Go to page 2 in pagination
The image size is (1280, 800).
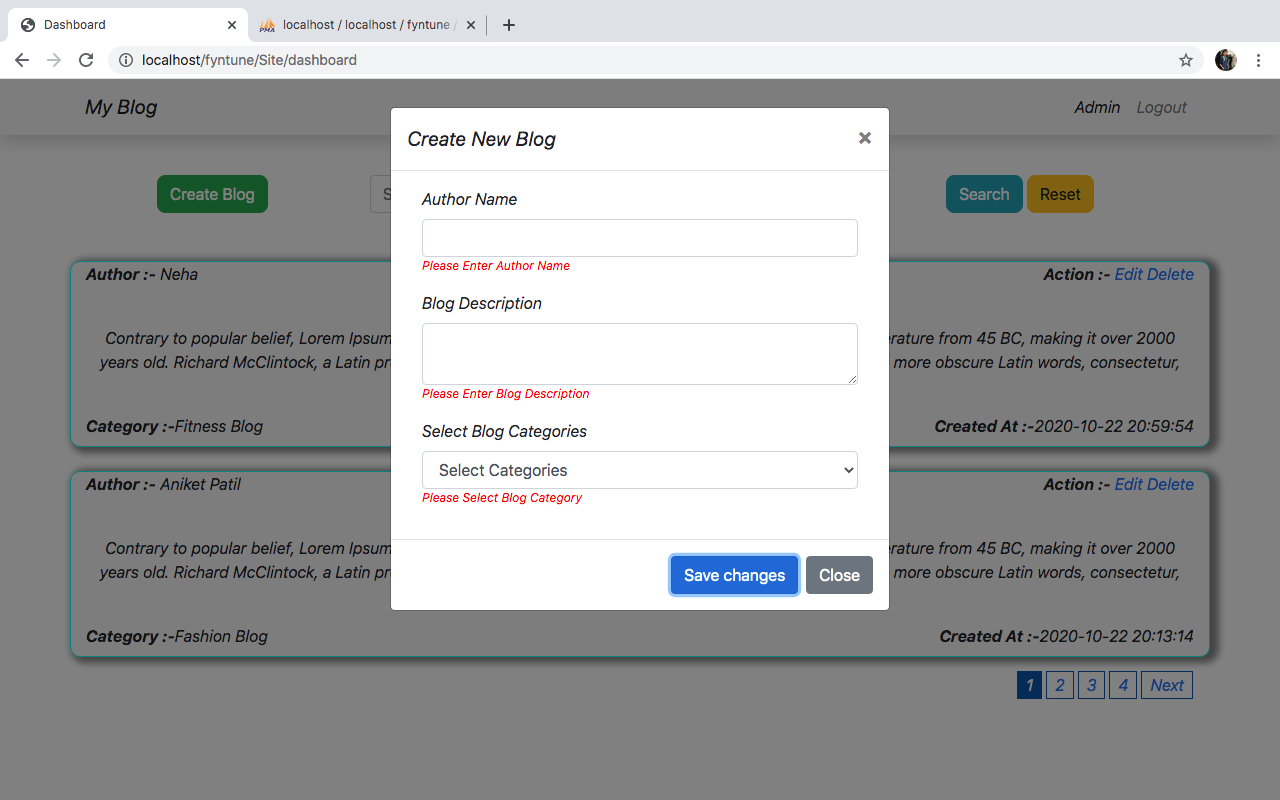(x=1059, y=685)
